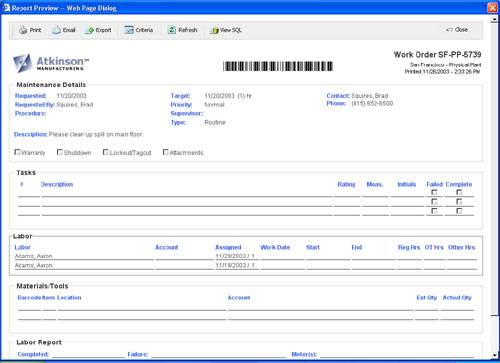The width and height of the screenshot is (500, 363).
Task: Check Failed box in first task row
Action: click(x=434, y=192)
